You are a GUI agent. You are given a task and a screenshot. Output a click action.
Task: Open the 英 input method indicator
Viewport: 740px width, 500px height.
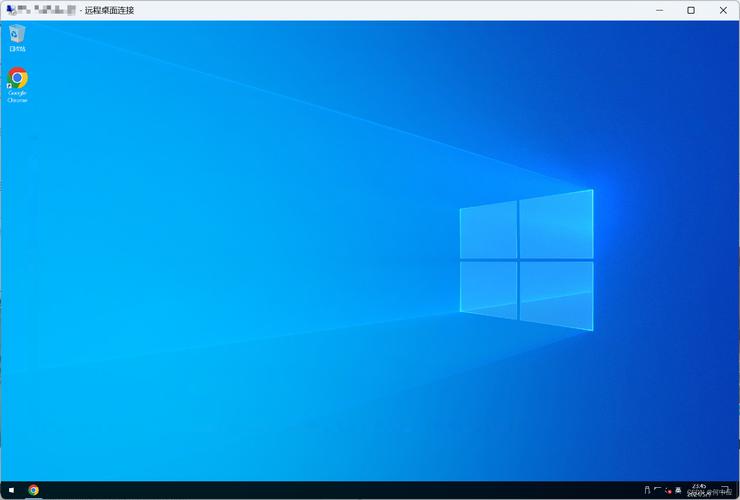(678, 491)
